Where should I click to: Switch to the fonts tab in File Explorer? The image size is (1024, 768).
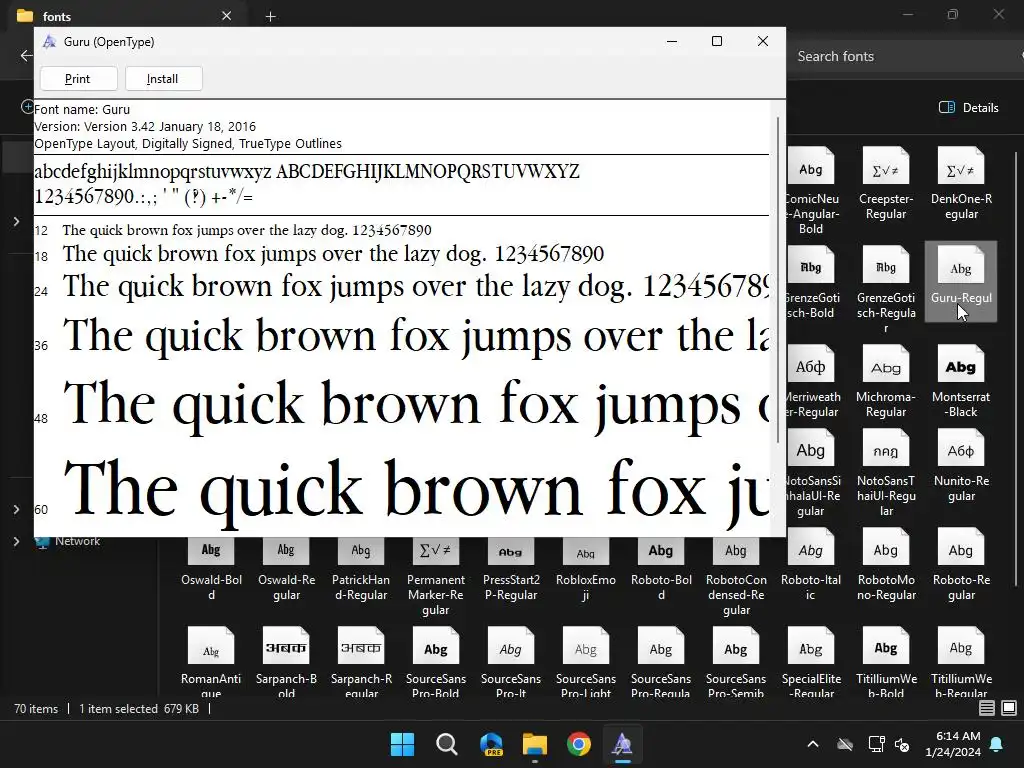click(x=124, y=16)
